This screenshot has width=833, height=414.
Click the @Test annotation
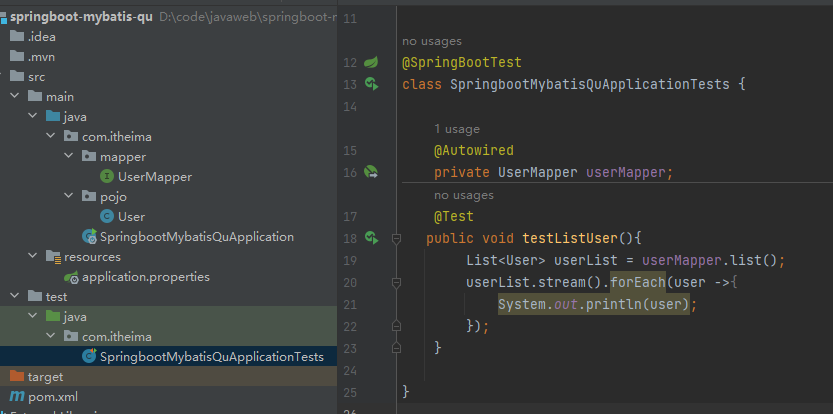pos(454,216)
